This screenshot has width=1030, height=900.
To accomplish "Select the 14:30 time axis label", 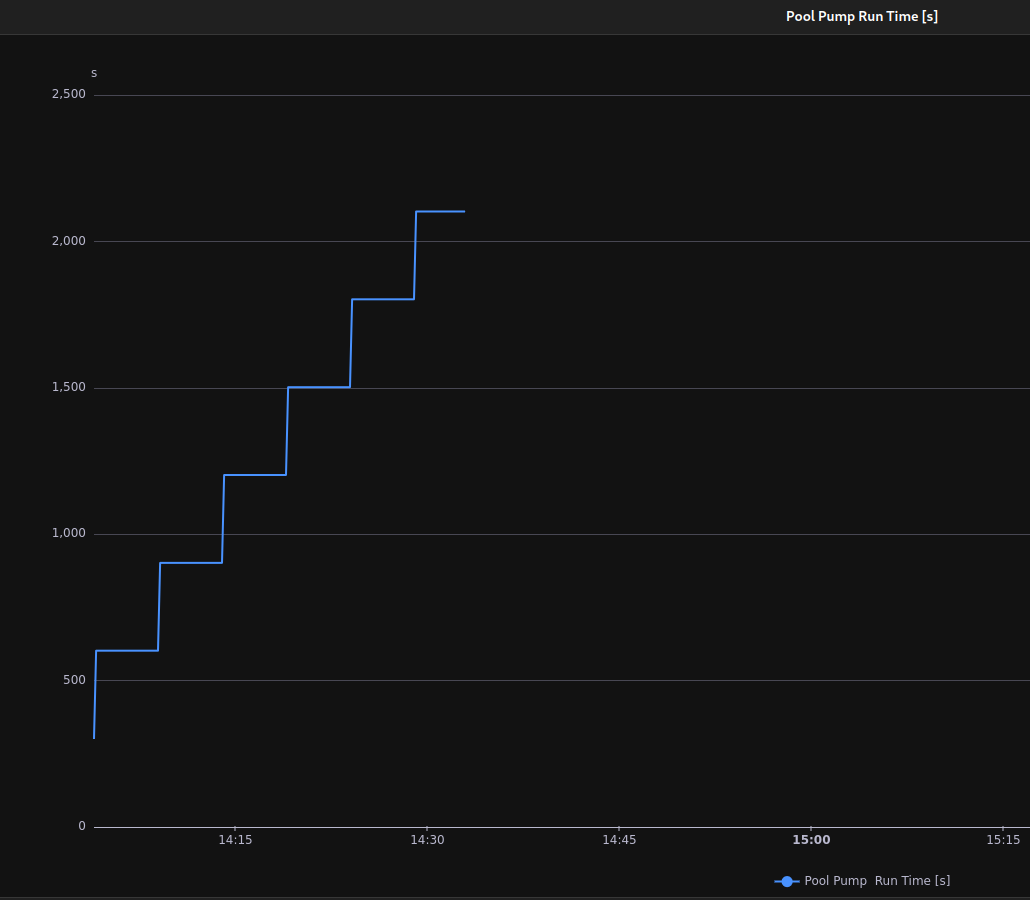I will pos(427,840).
